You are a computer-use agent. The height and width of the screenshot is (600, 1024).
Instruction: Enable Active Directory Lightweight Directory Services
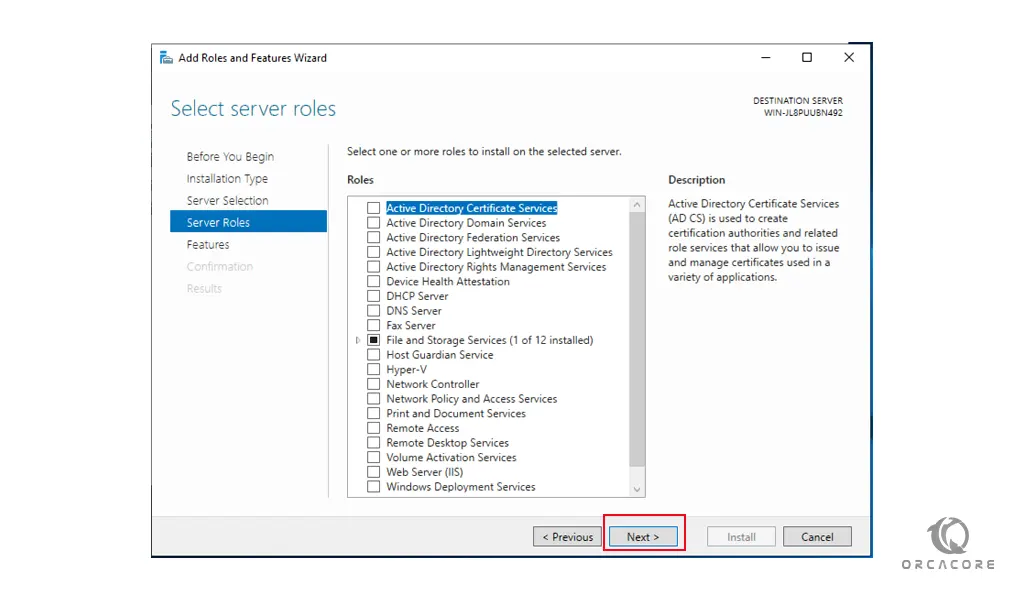pyautogui.click(x=373, y=252)
